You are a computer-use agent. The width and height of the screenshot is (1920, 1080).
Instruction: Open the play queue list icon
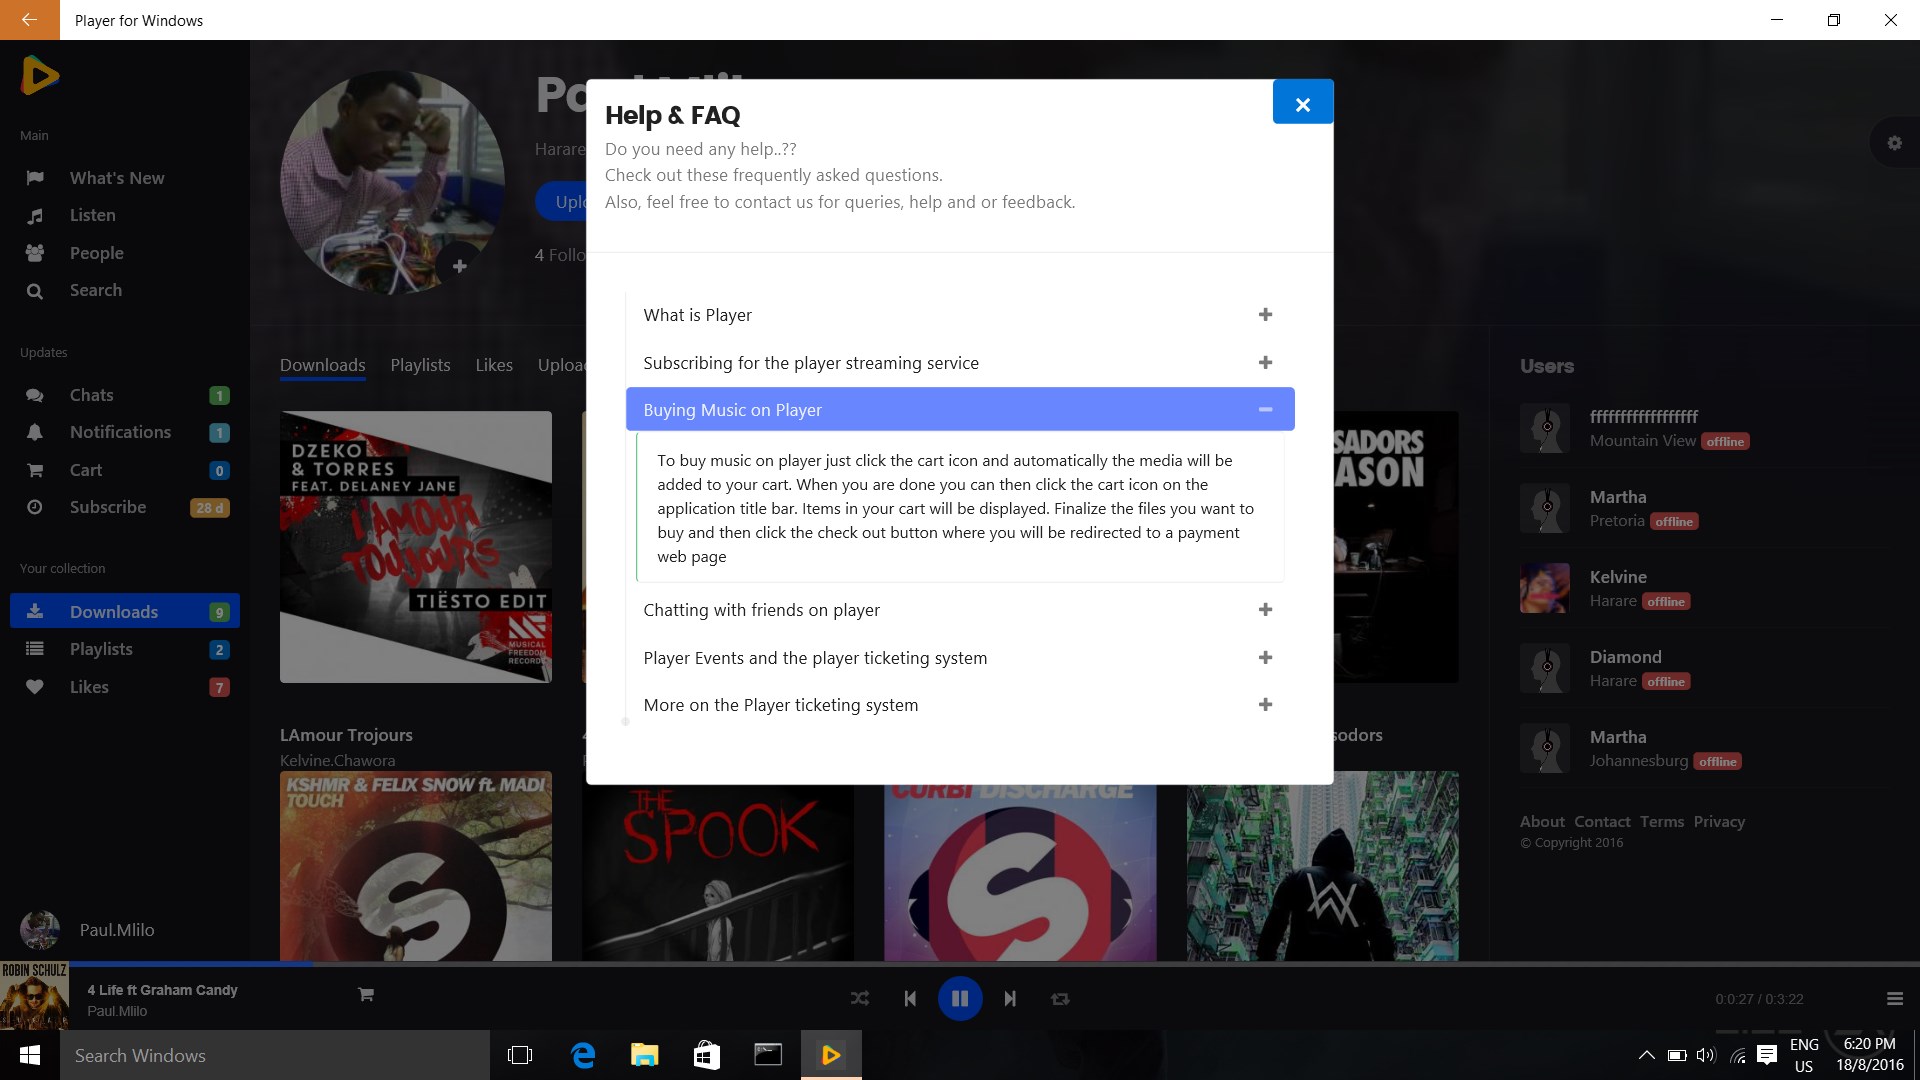tap(1894, 998)
